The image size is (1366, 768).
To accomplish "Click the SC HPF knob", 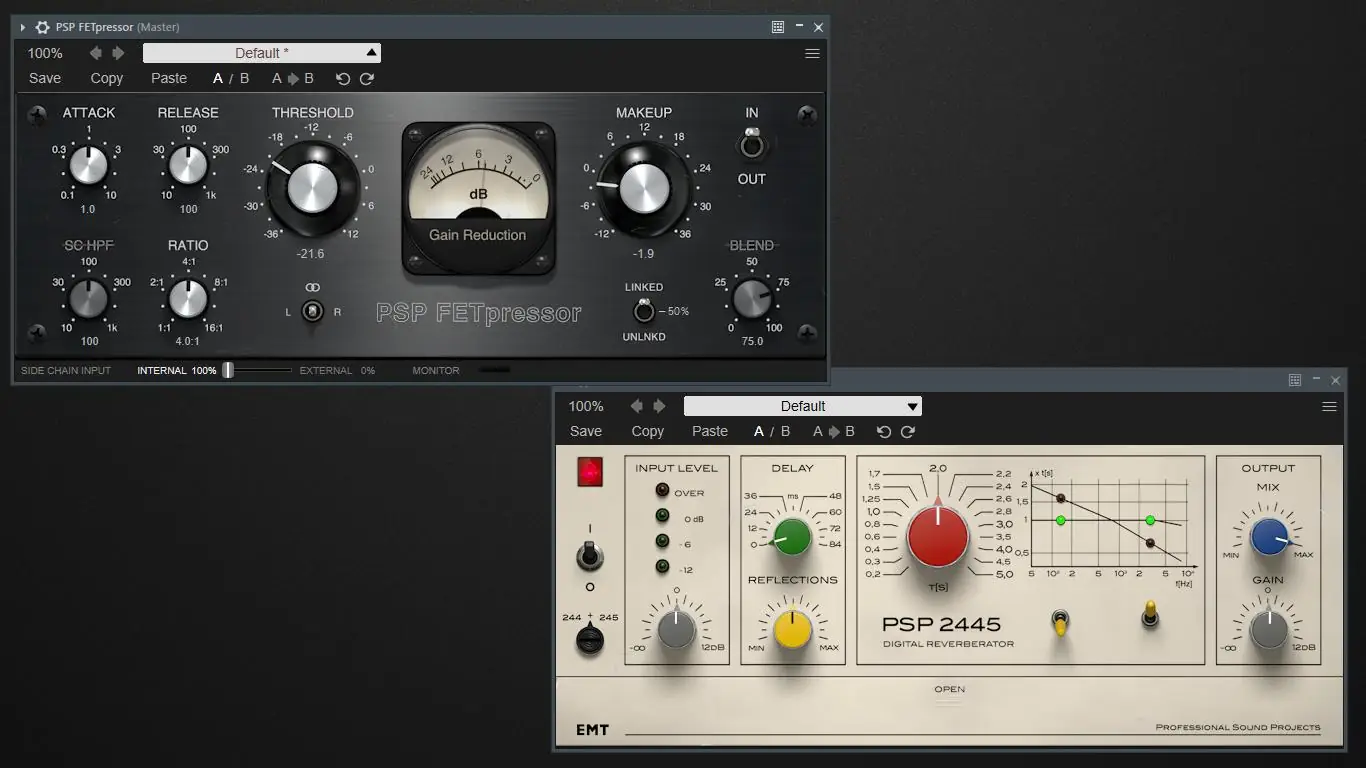I will click(x=88, y=298).
